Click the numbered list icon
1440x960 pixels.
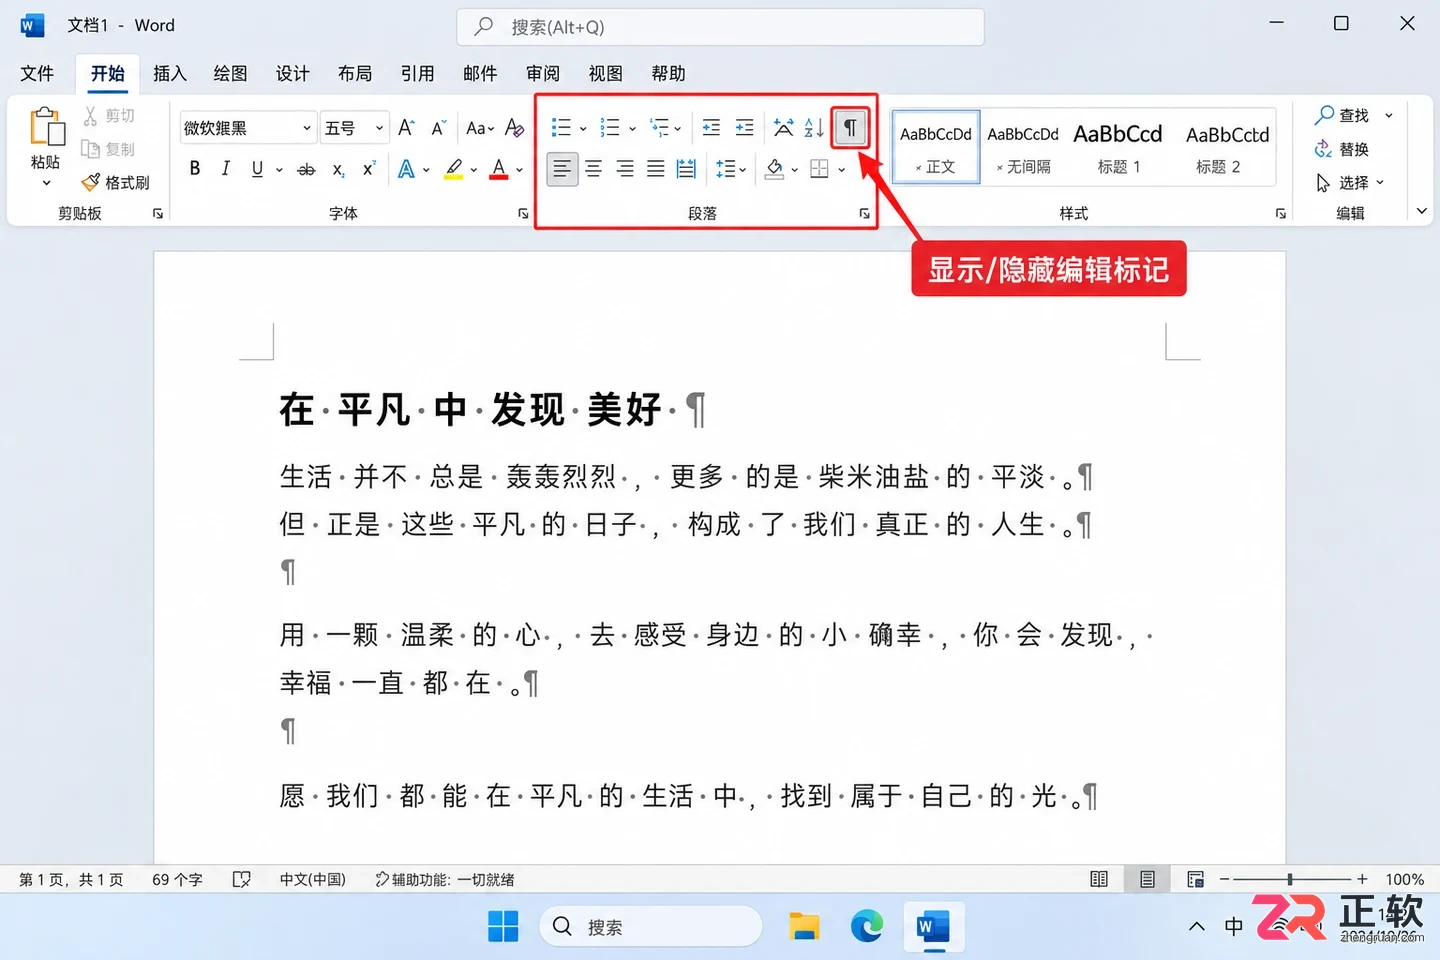[609, 127]
